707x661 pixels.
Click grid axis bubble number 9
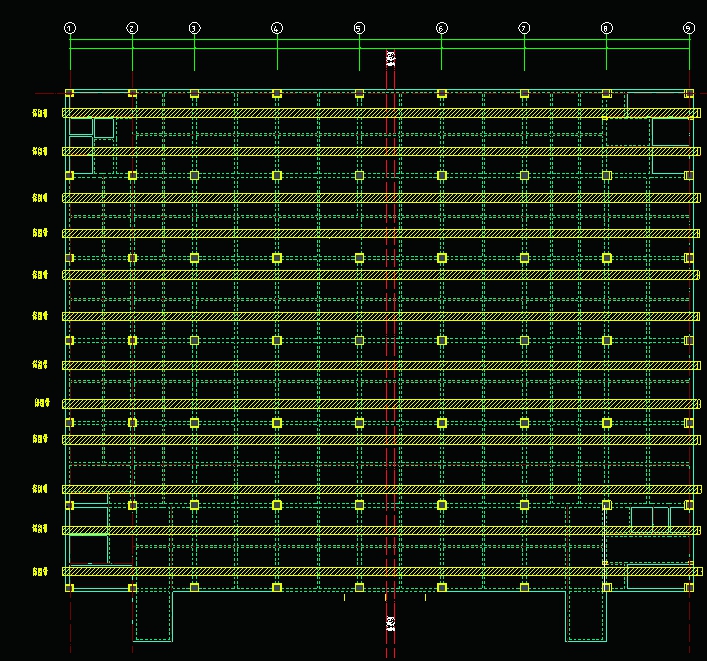pos(688,28)
